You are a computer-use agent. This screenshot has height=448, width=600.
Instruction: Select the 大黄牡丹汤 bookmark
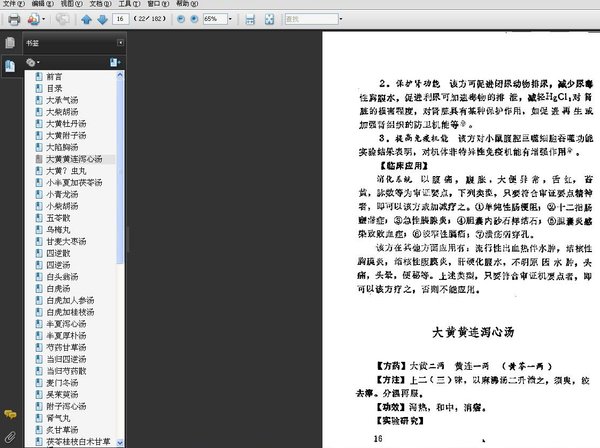pos(66,124)
